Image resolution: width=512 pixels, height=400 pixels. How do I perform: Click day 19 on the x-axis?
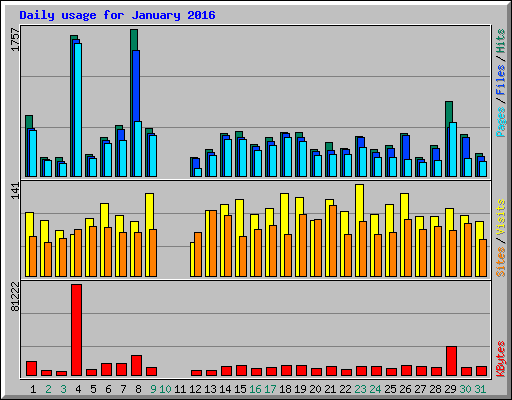click(x=300, y=389)
